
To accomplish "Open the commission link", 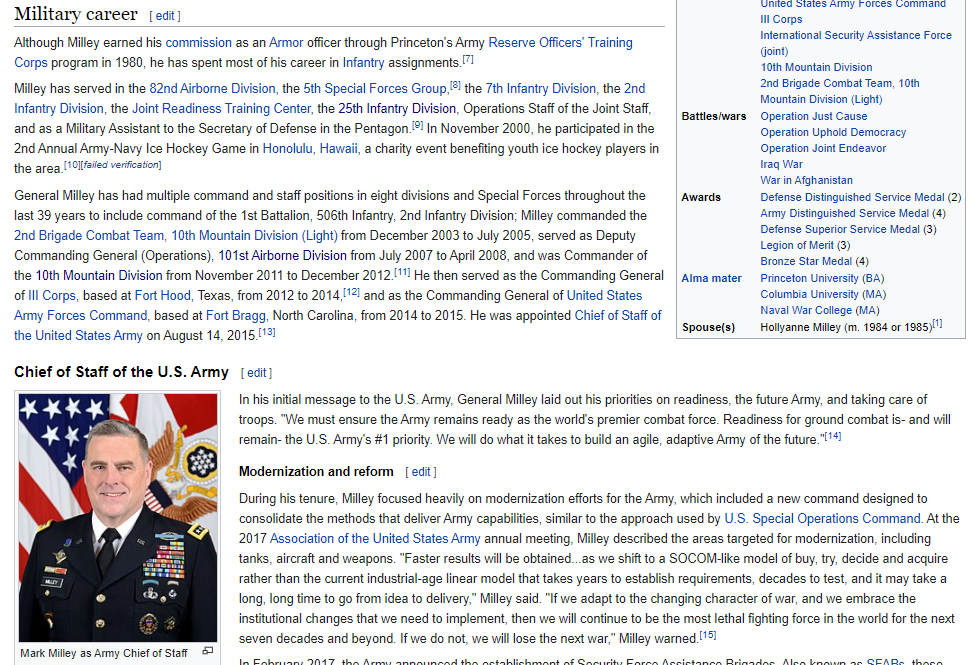I will coord(198,42).
